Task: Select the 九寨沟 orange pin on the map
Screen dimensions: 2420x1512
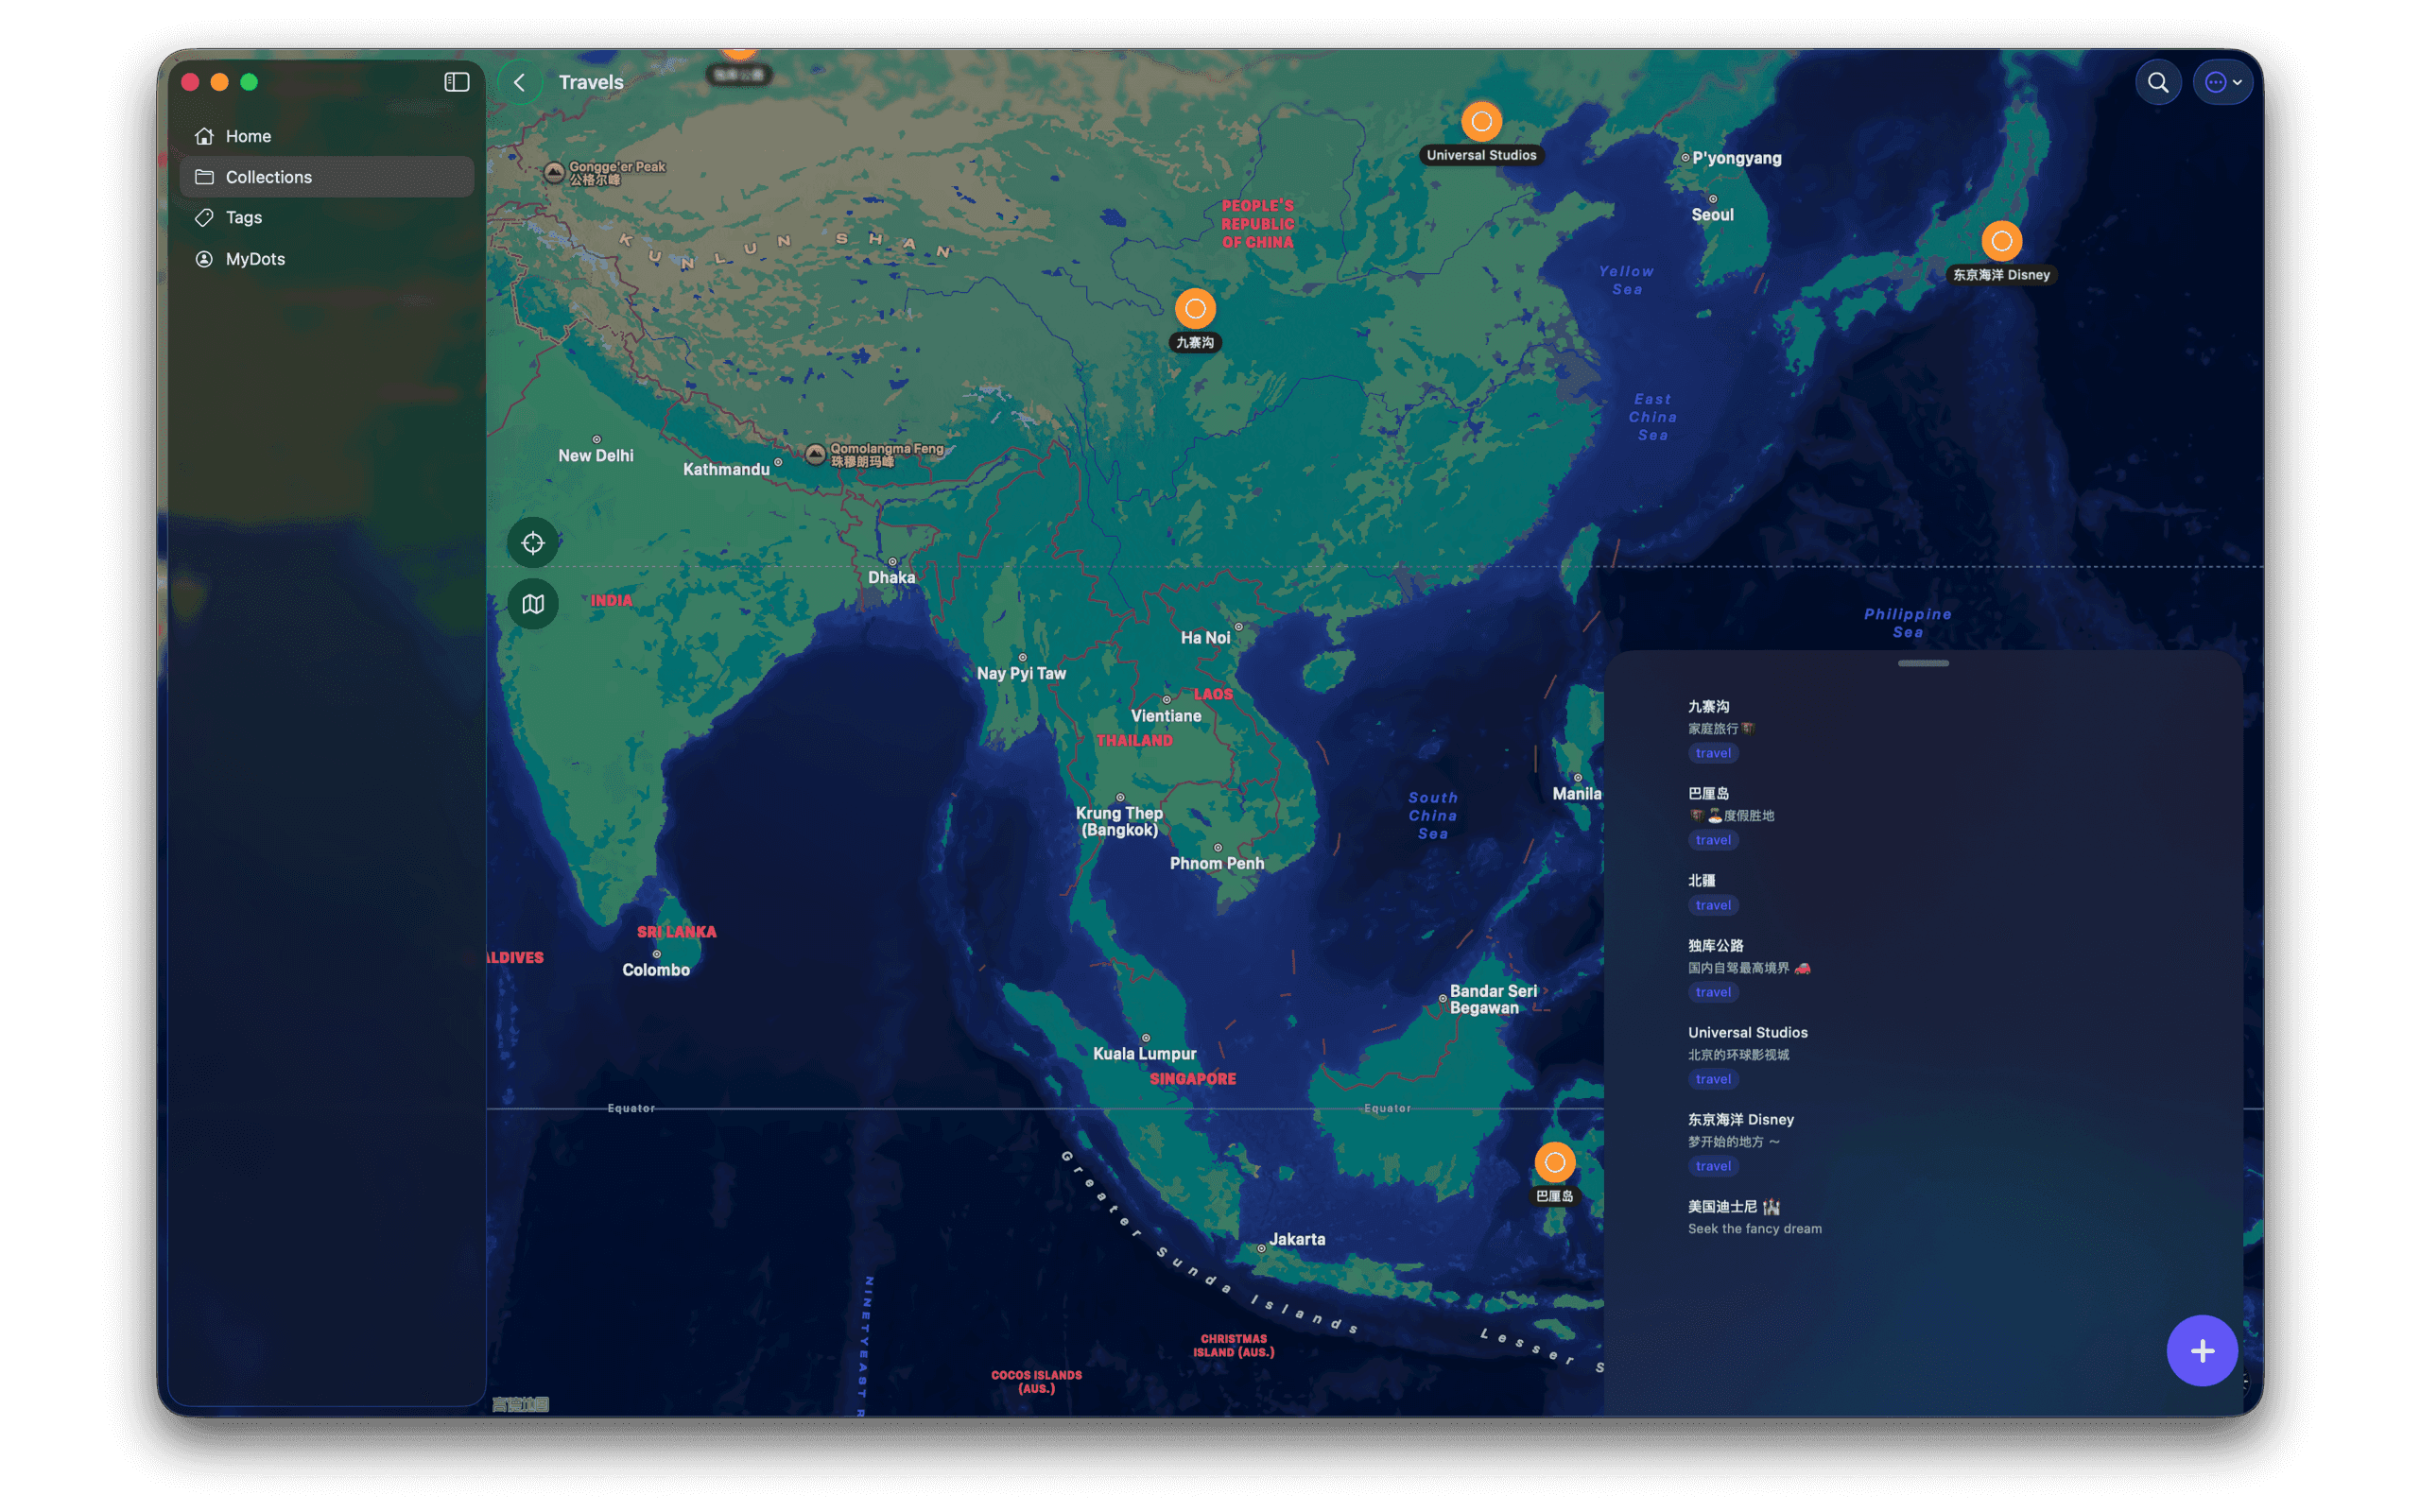Action: [x=1195, y=308]
